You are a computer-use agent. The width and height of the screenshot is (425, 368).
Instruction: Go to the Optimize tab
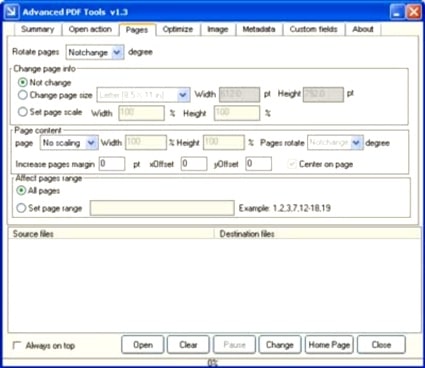[178, 29]
